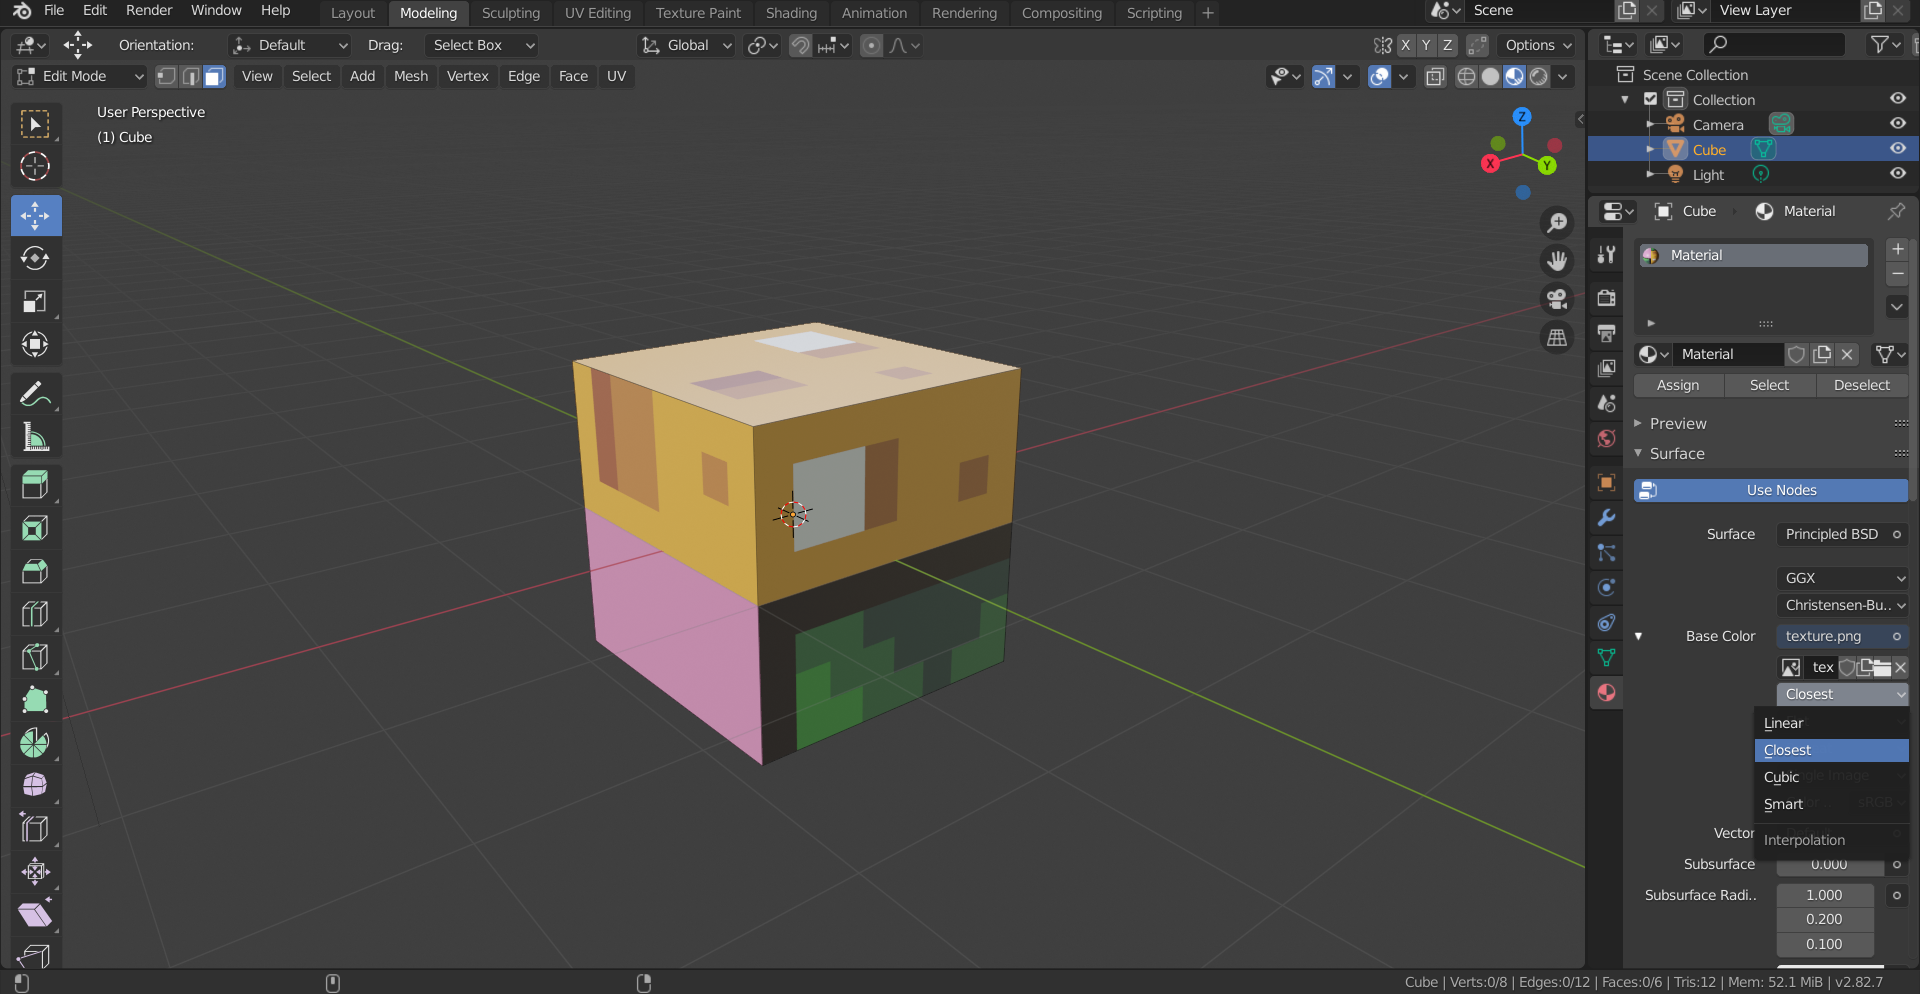This screenshot has width=1920, height=994.
Task: Select Linear interpolation option
Action: pos(1831,723)
